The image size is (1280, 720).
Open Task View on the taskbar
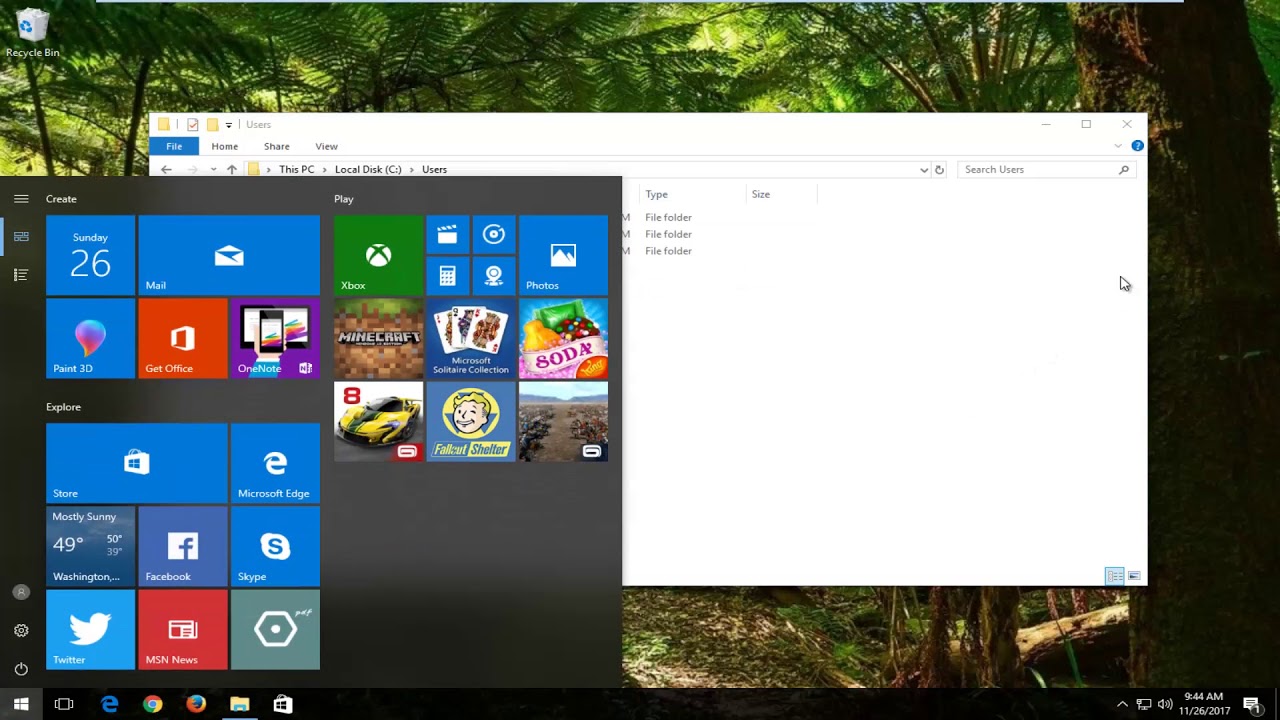[x=64, y=704]
